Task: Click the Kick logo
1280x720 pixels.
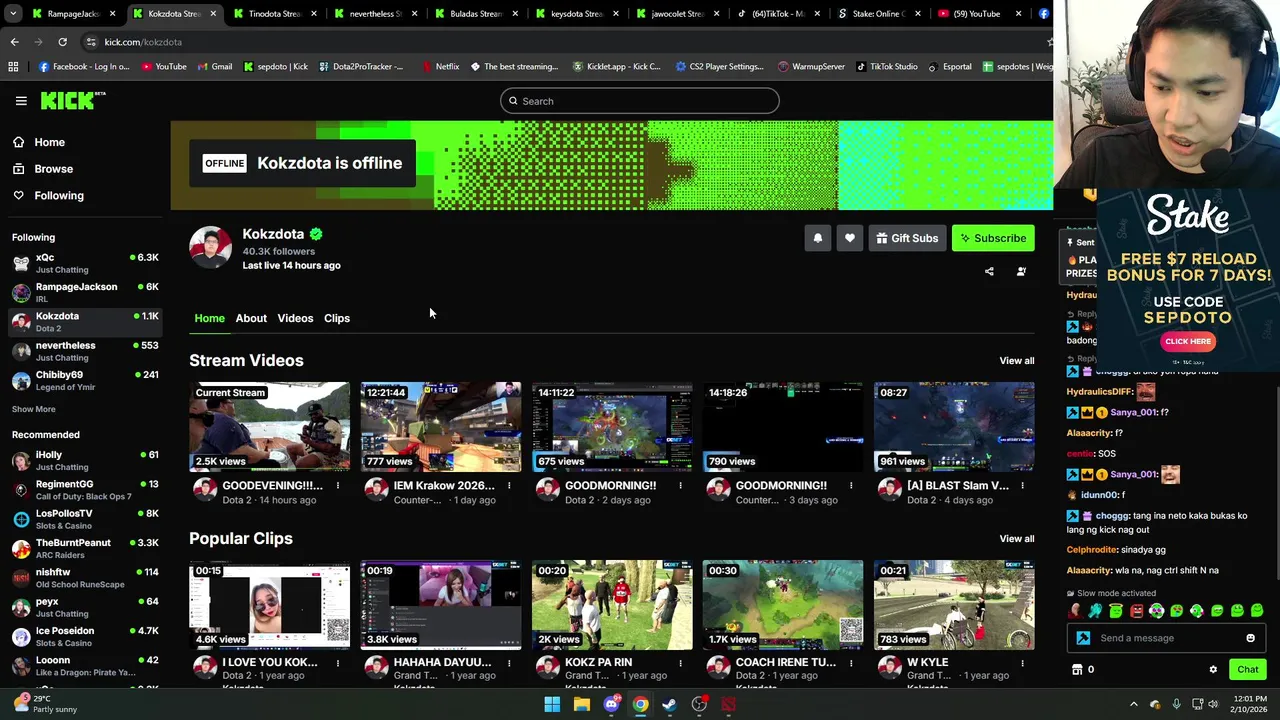Action: (x=72, y=100)
